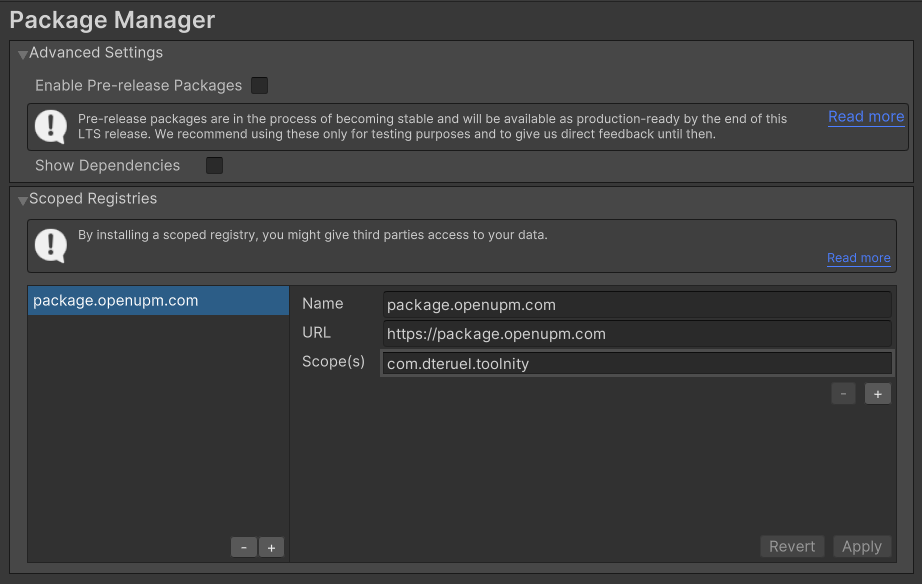The height and width of the screenshot is (584, 922).
Task: Open Read more link for pre-release packages
Action: pyautogui.click(x=866, y=116)
